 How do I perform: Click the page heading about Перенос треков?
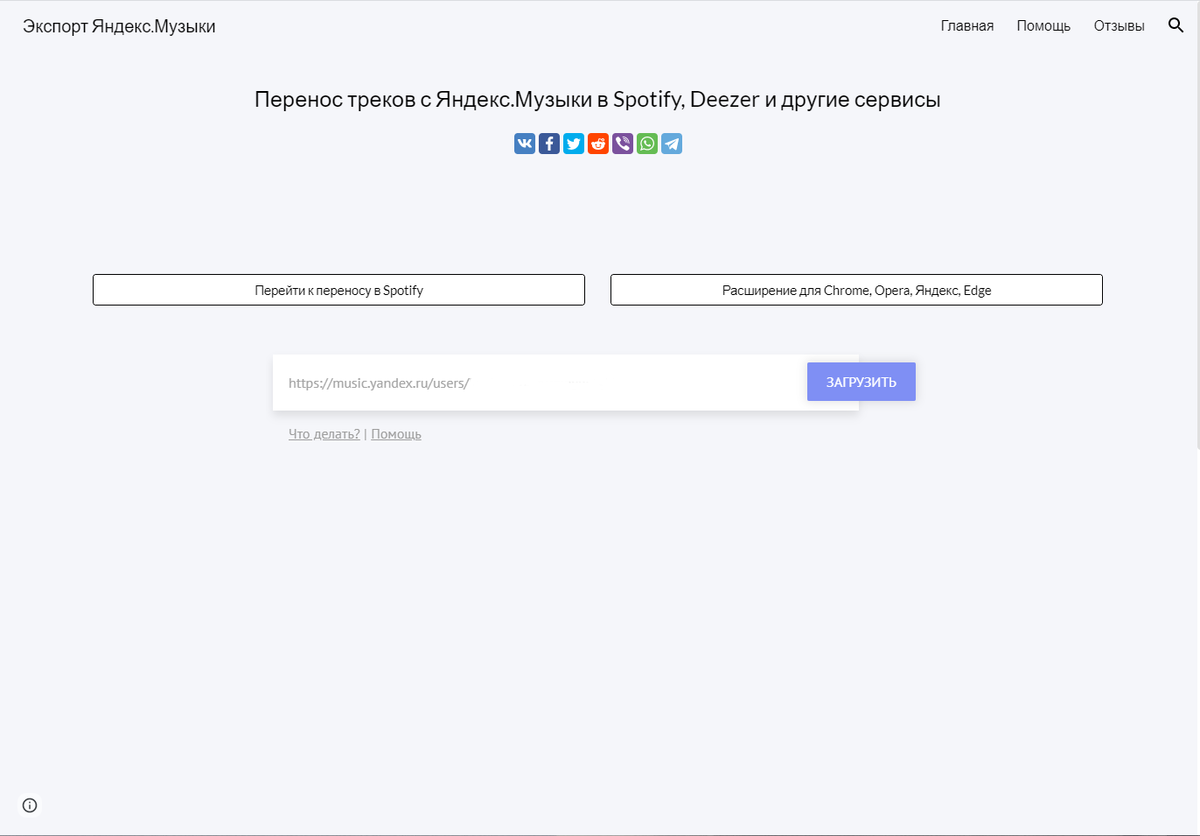coord(598,100)
